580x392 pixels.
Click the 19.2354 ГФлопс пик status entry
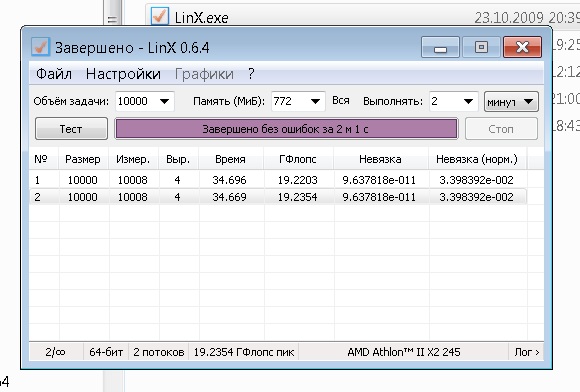(x=244, y=352)
